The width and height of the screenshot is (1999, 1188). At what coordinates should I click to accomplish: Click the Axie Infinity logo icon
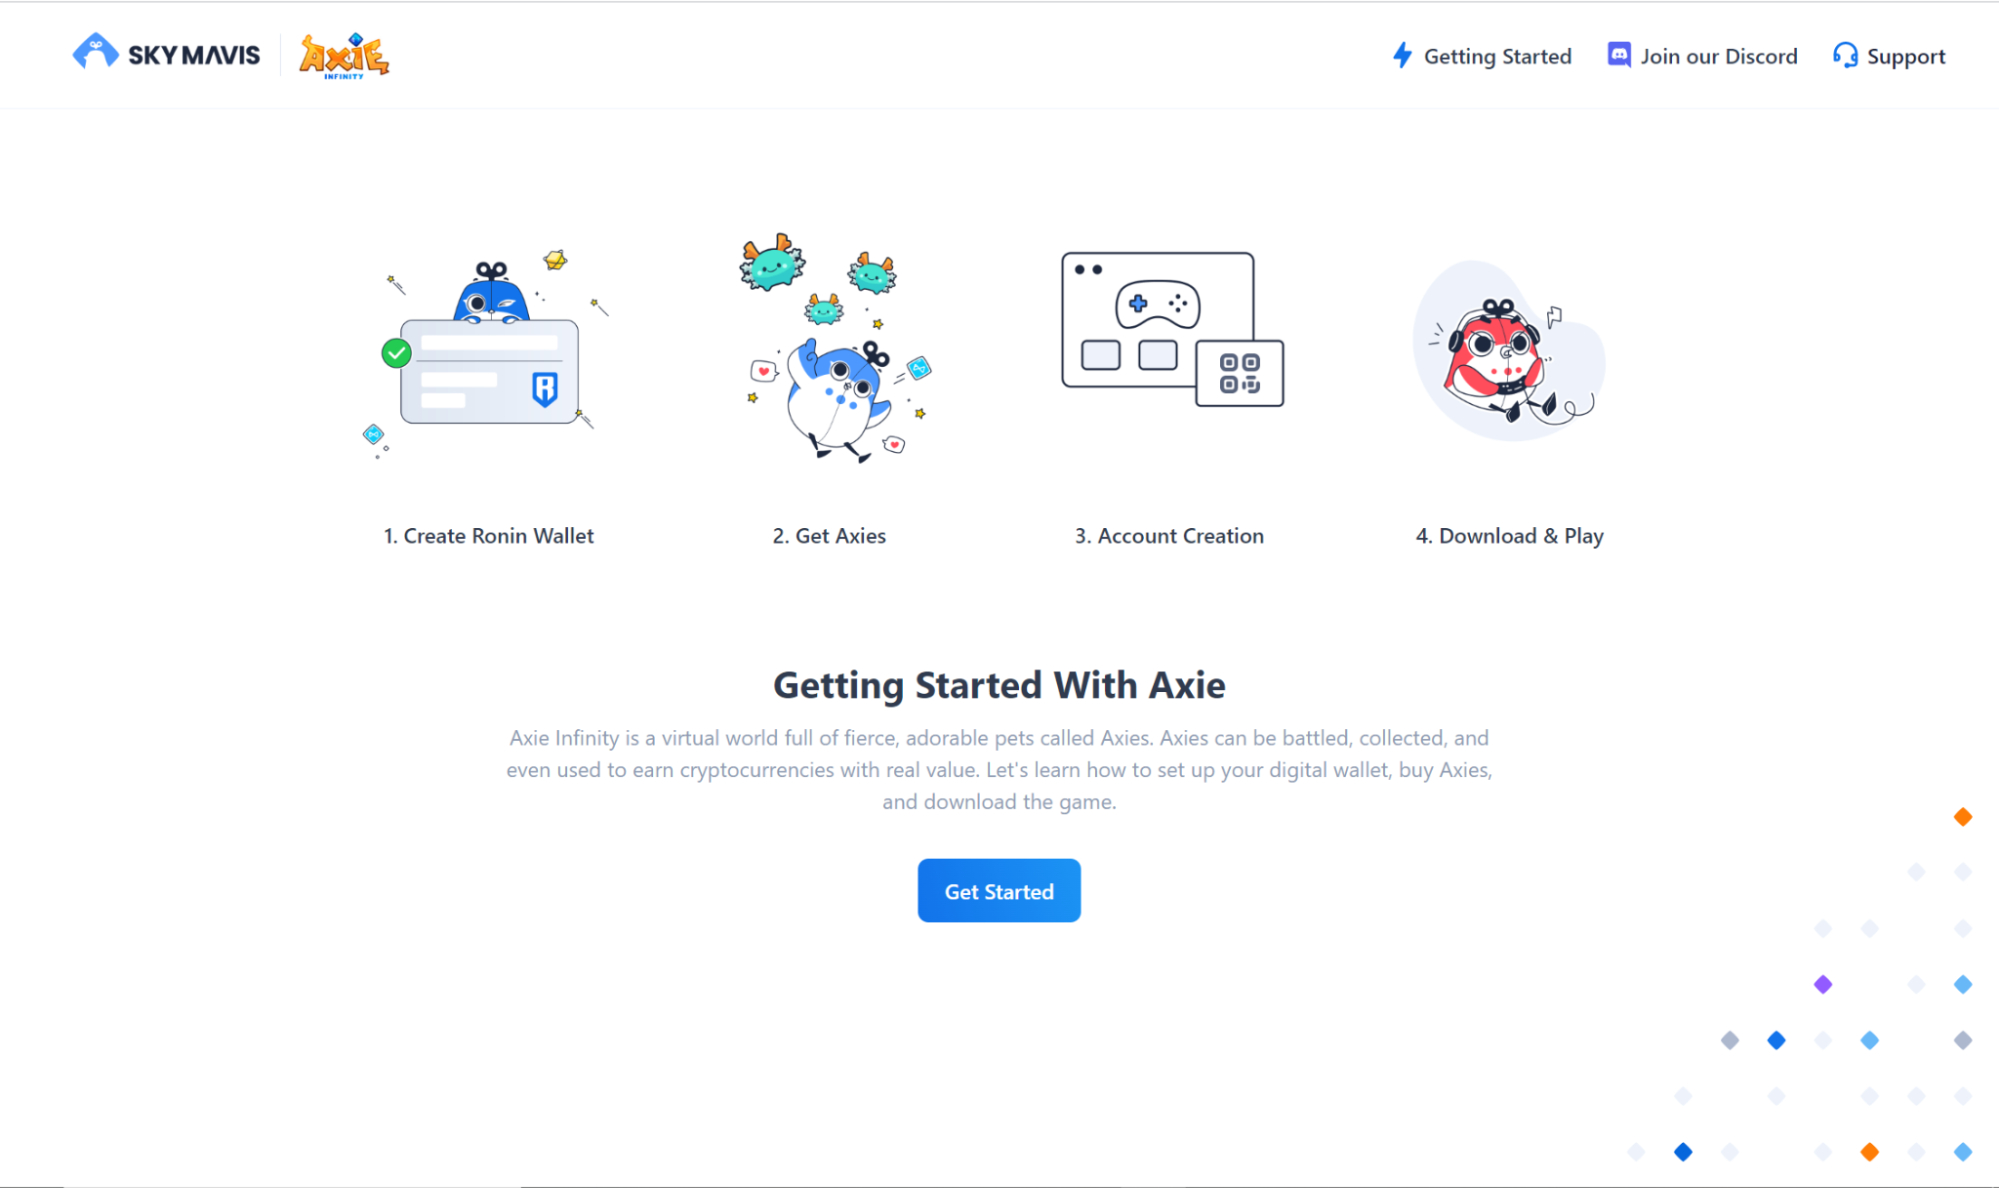point(342,57)
